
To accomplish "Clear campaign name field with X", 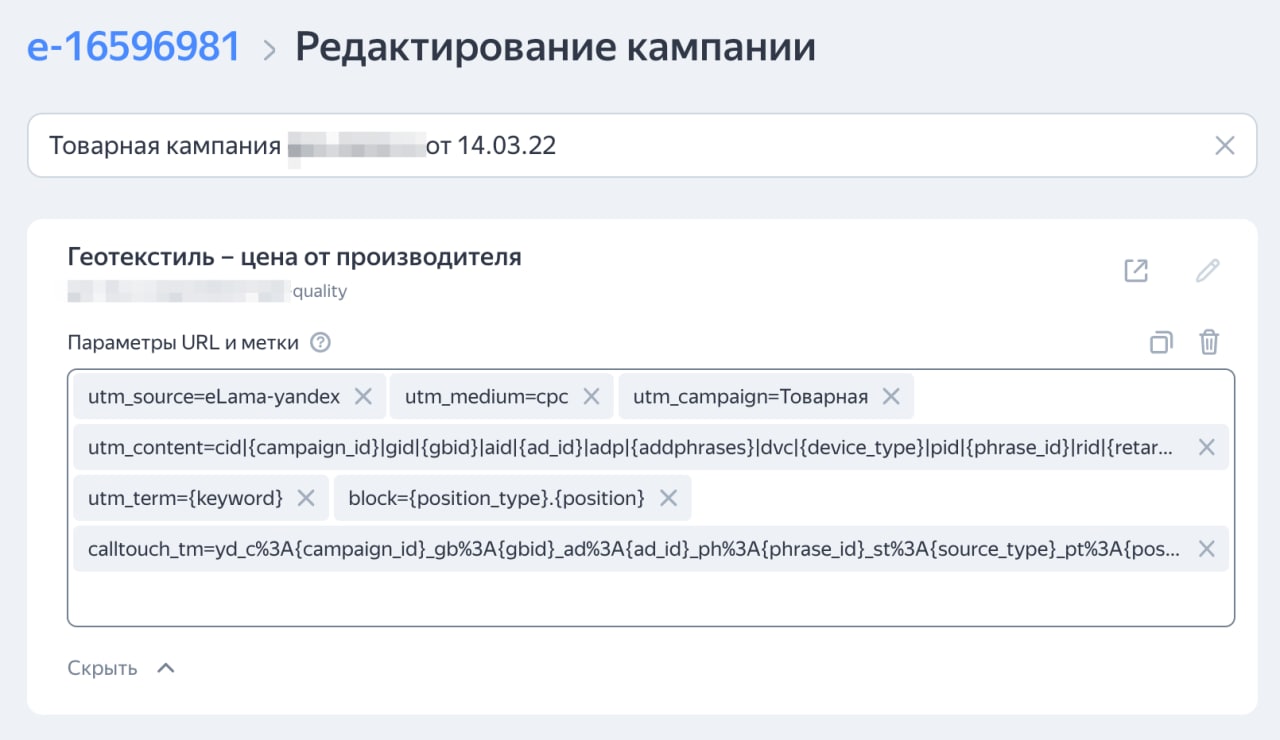I will [1224, 146].
